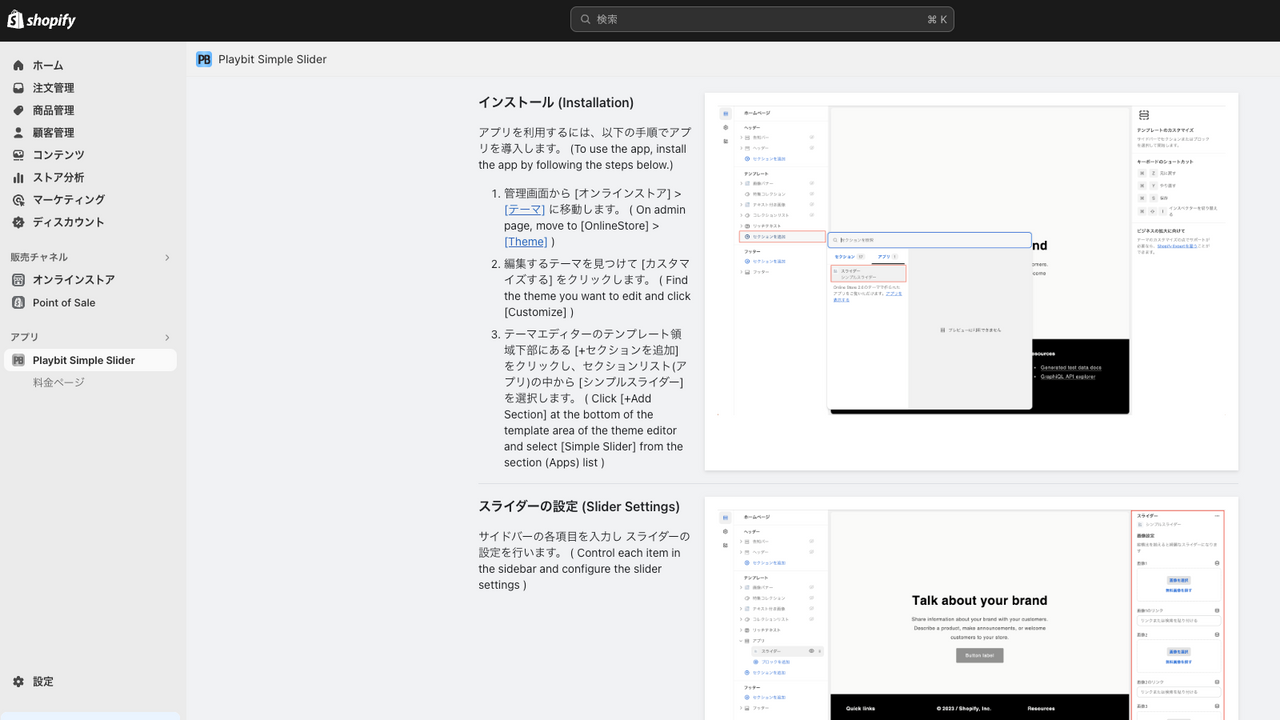Follow the テーマ link
Screen dimensions: 1280x720
[525, 209]
